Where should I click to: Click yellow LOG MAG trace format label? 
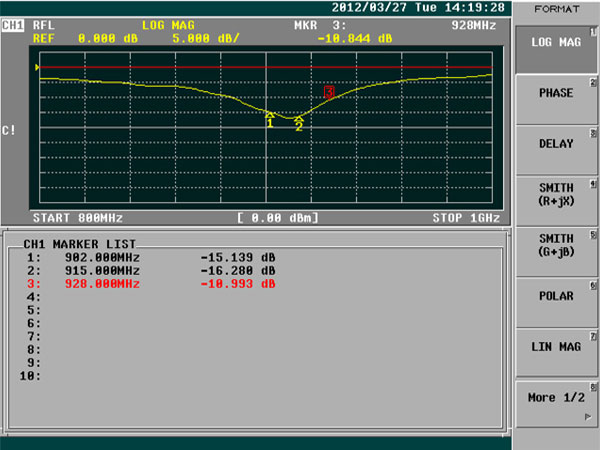[168, 26]
